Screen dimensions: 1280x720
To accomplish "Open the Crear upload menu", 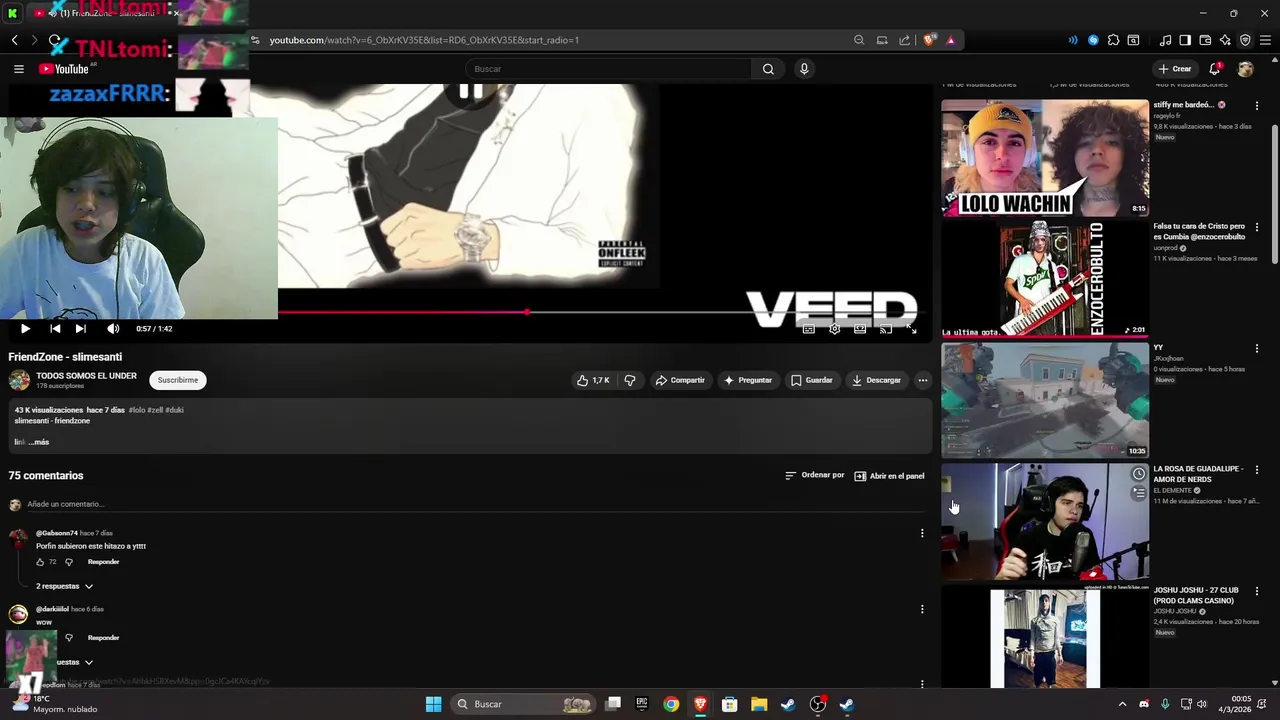I will coord(1175,69).
